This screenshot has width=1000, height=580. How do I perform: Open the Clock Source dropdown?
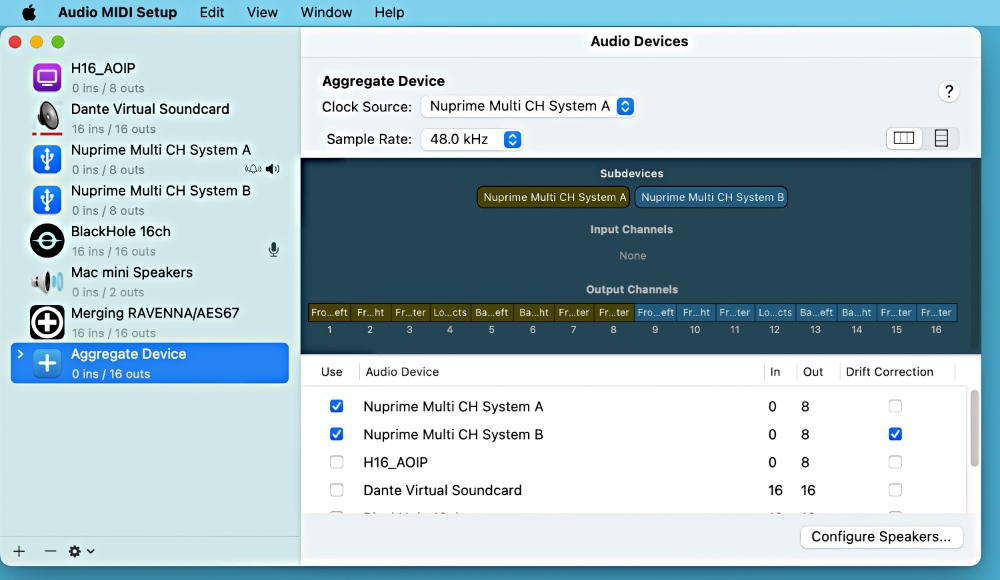coord(528,106)
